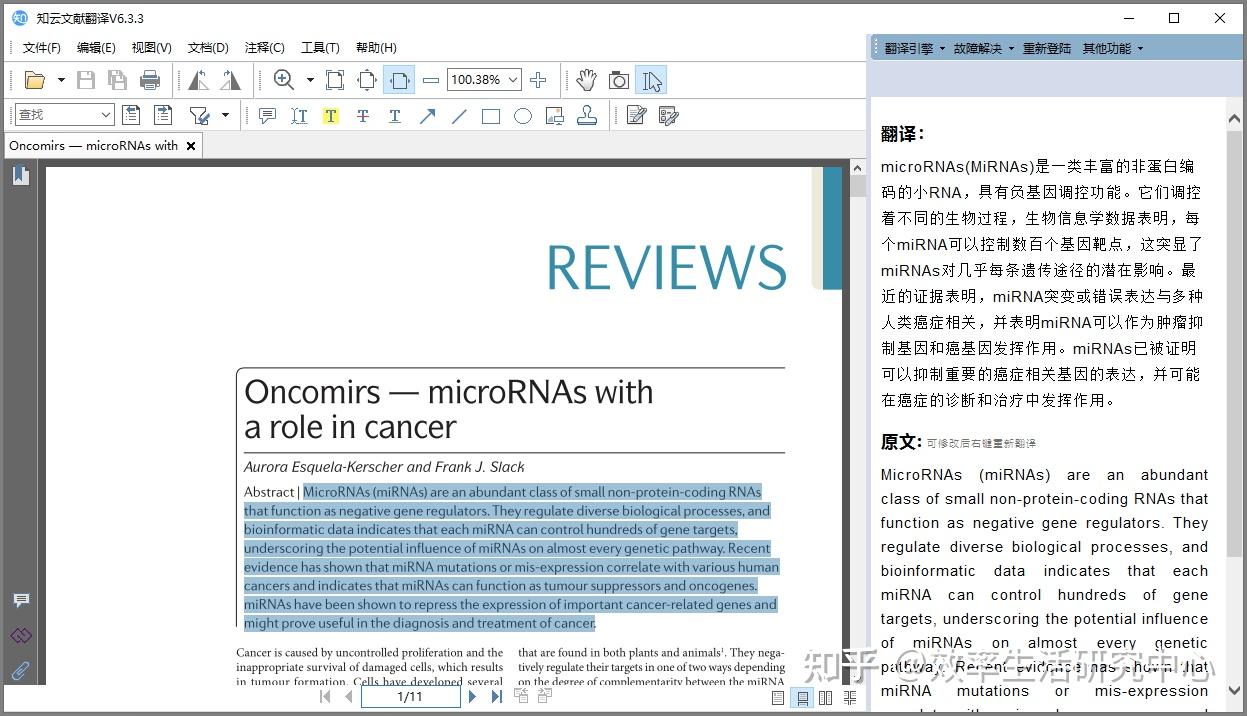Select the underline text tool
The width and height of the screenshot is (1247, 716).
point(395,116)
